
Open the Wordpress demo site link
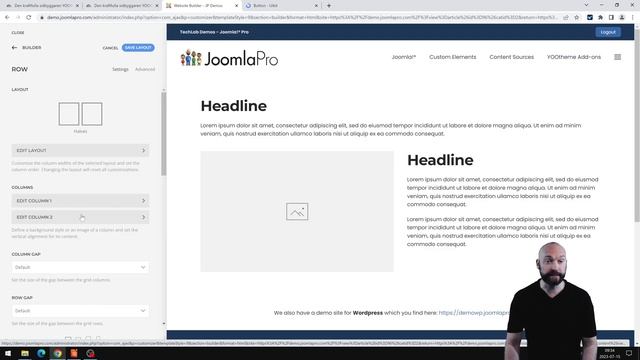click(473, 313)
